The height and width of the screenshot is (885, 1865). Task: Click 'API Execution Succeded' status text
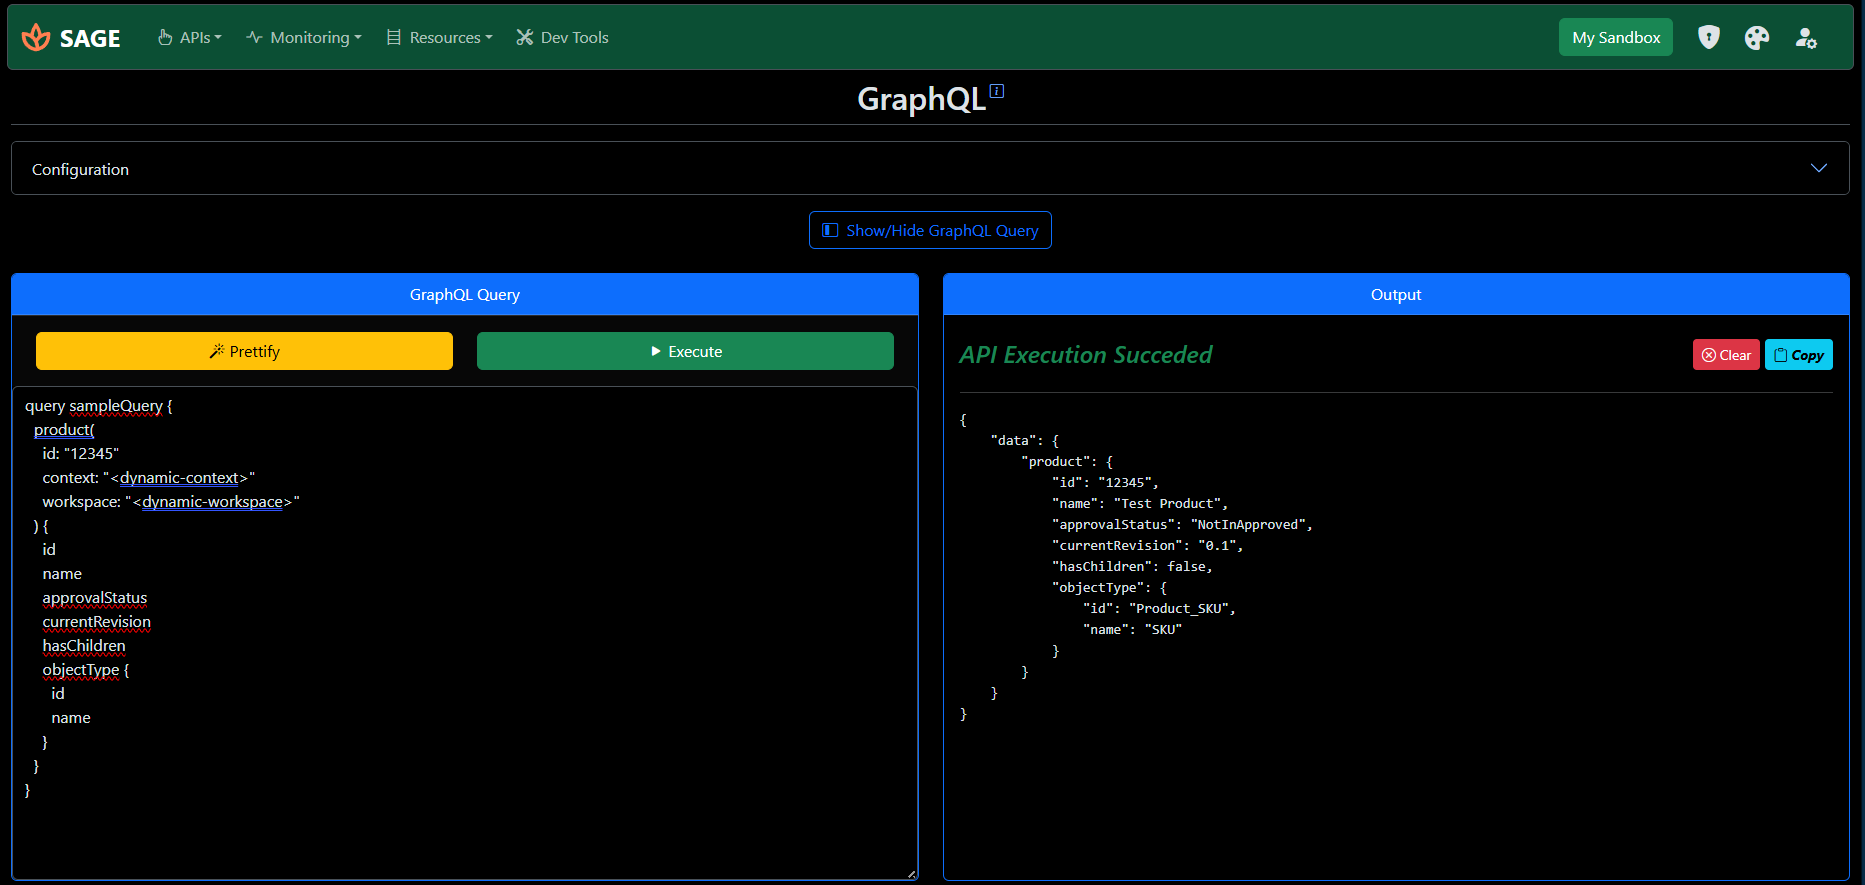click(x=1086, y=355)
